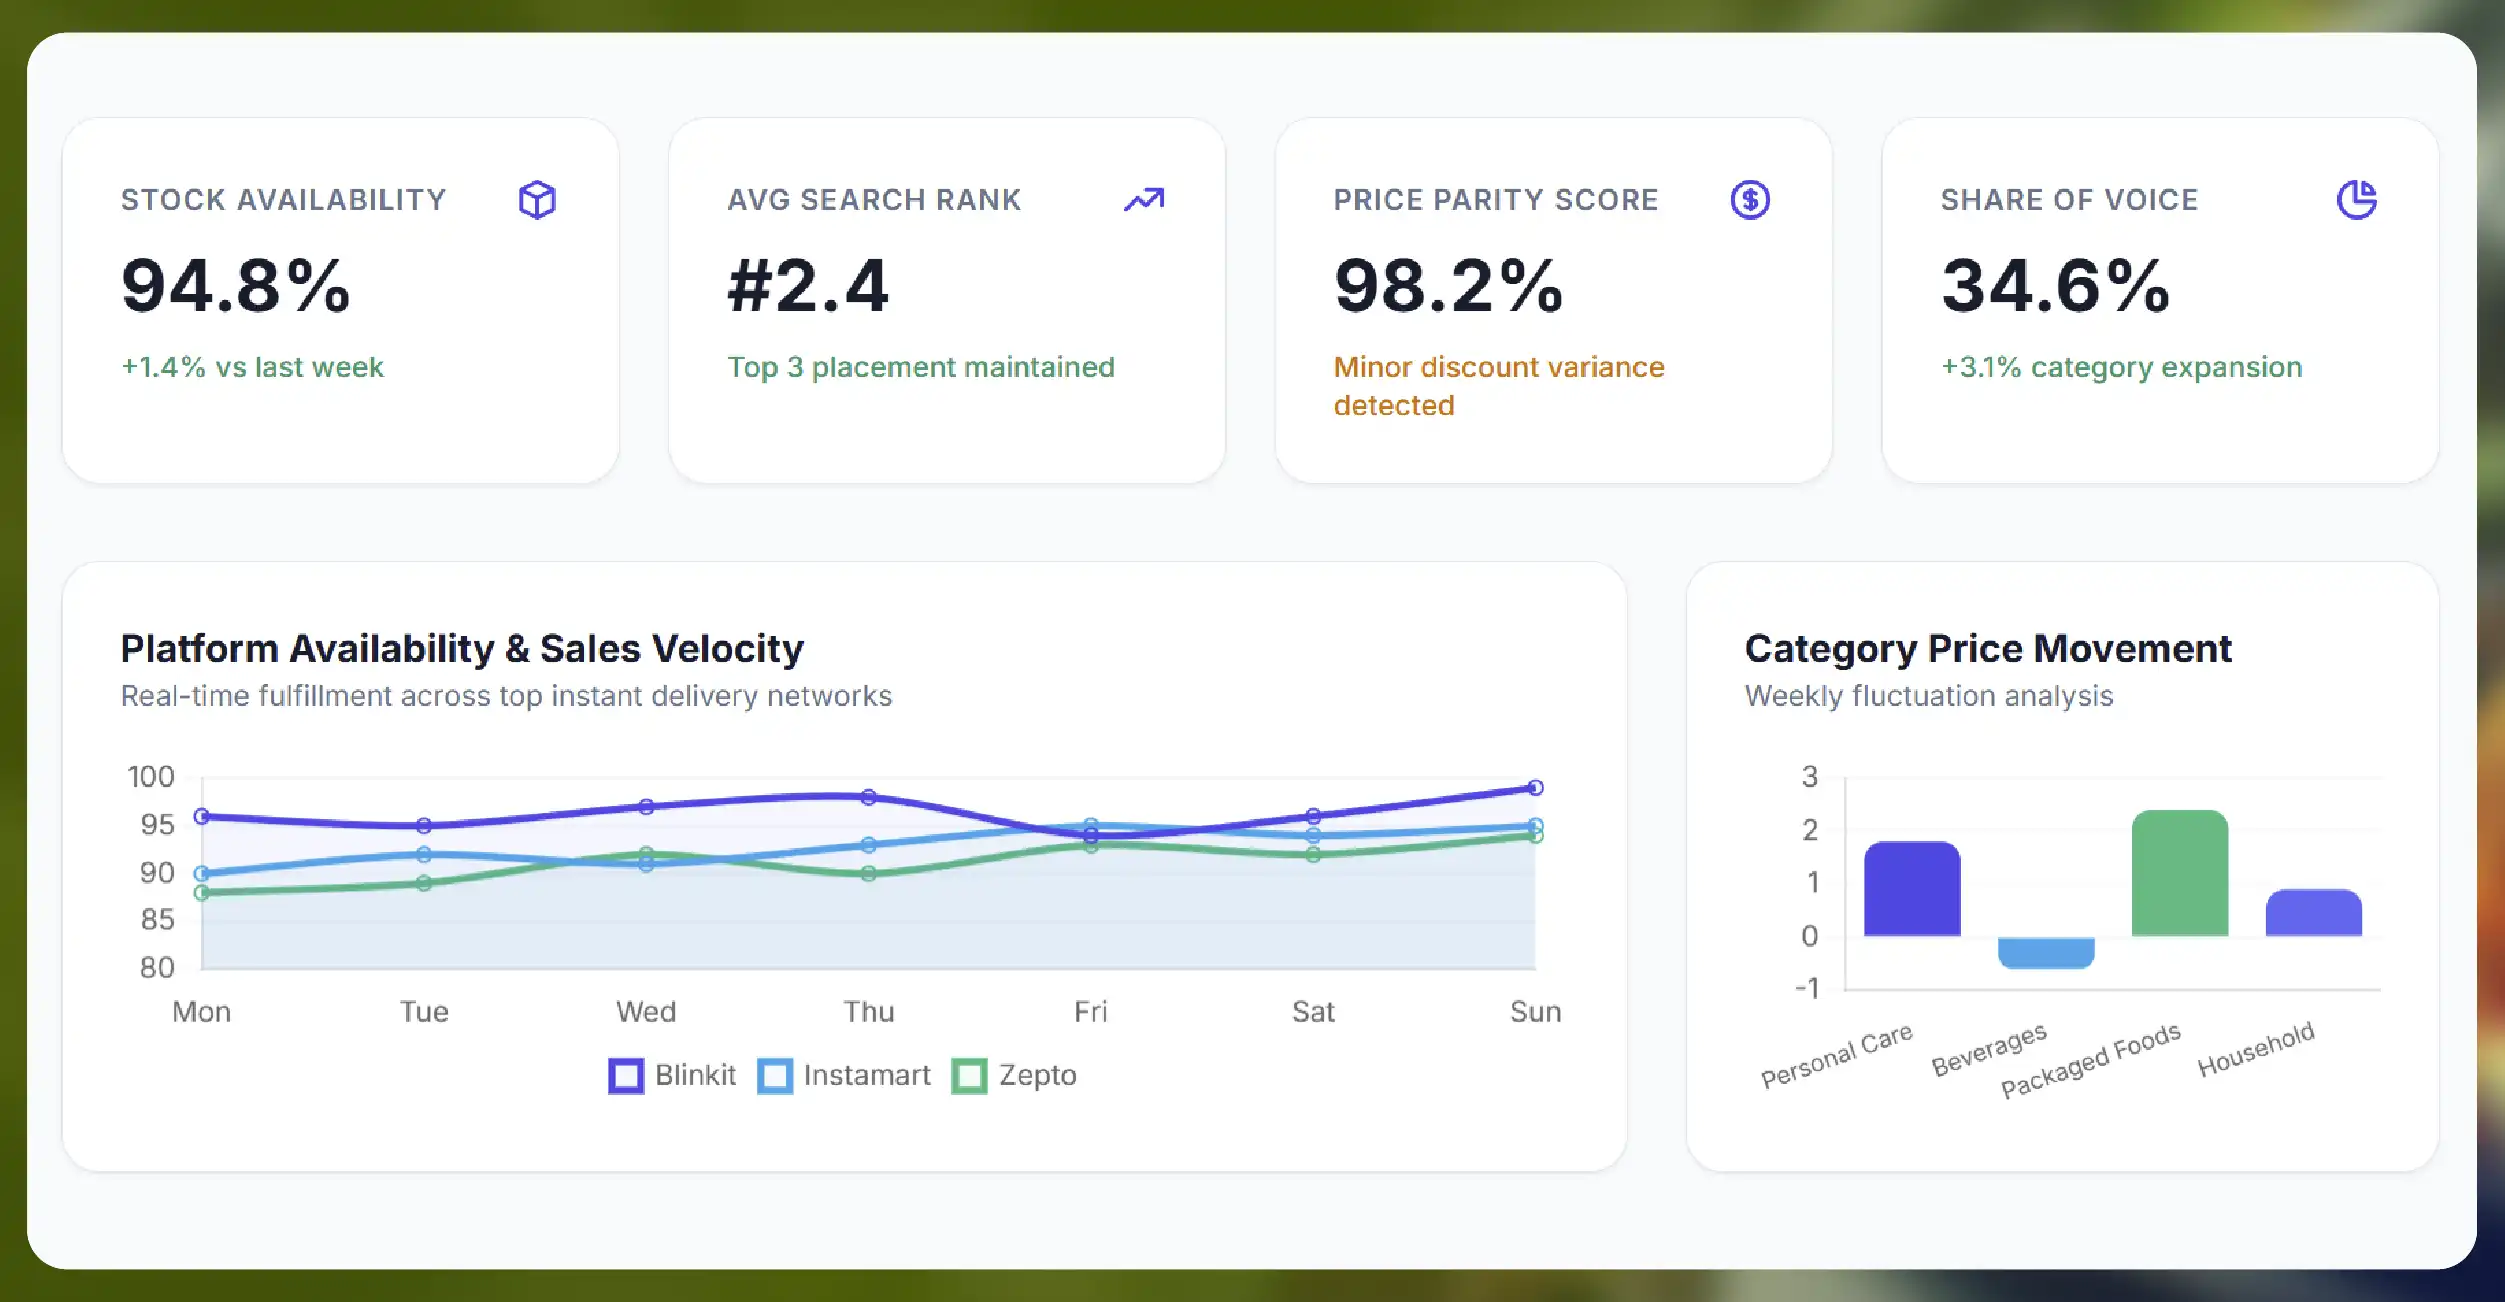Click the 'Packaged Foods' axis label
This screenshot has height=1302, width=2505.
click(2091, 1060)
